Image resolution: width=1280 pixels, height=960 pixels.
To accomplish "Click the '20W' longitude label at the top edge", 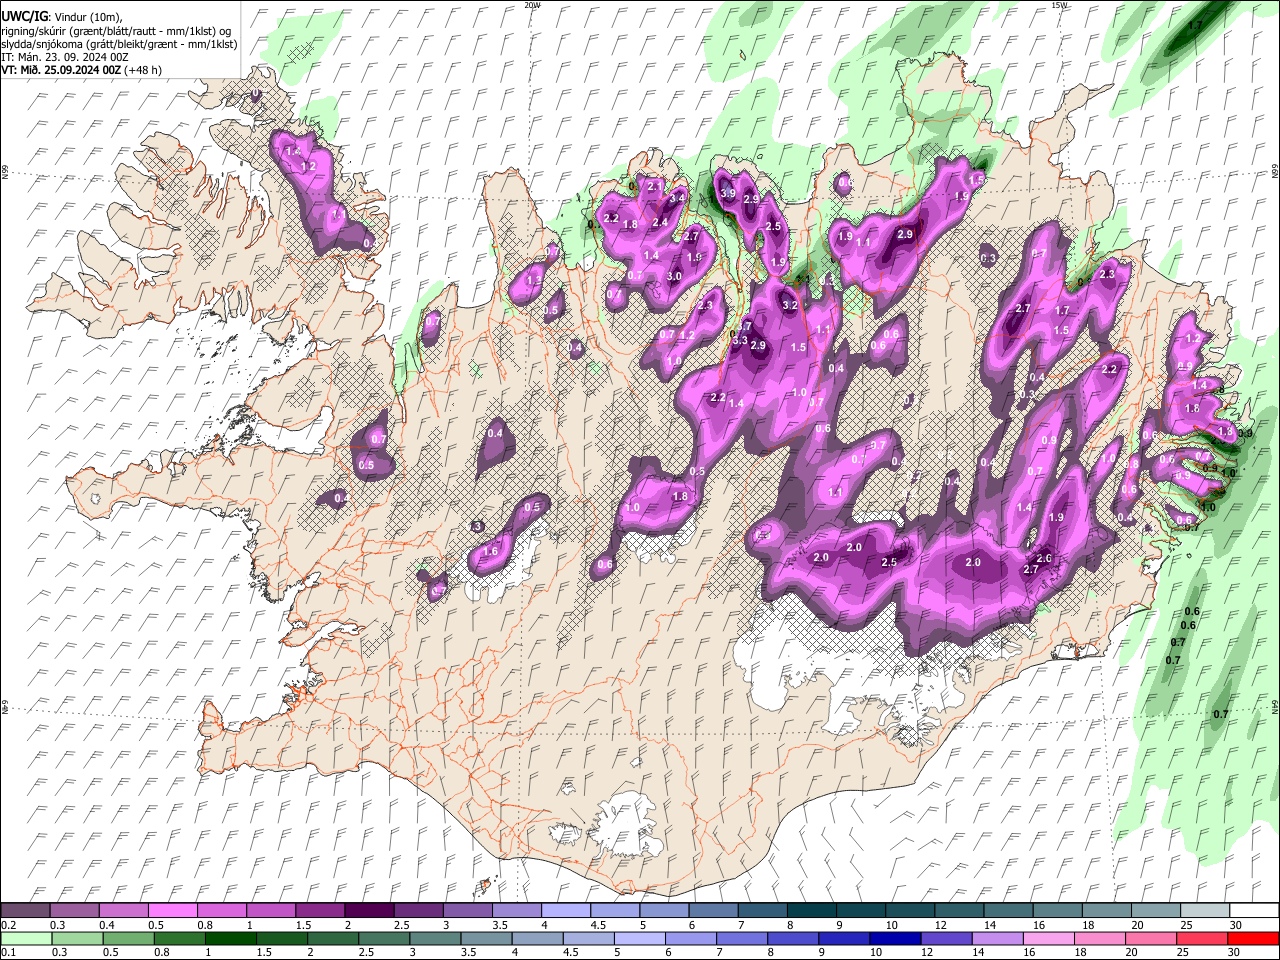I will tap(531, 5).
